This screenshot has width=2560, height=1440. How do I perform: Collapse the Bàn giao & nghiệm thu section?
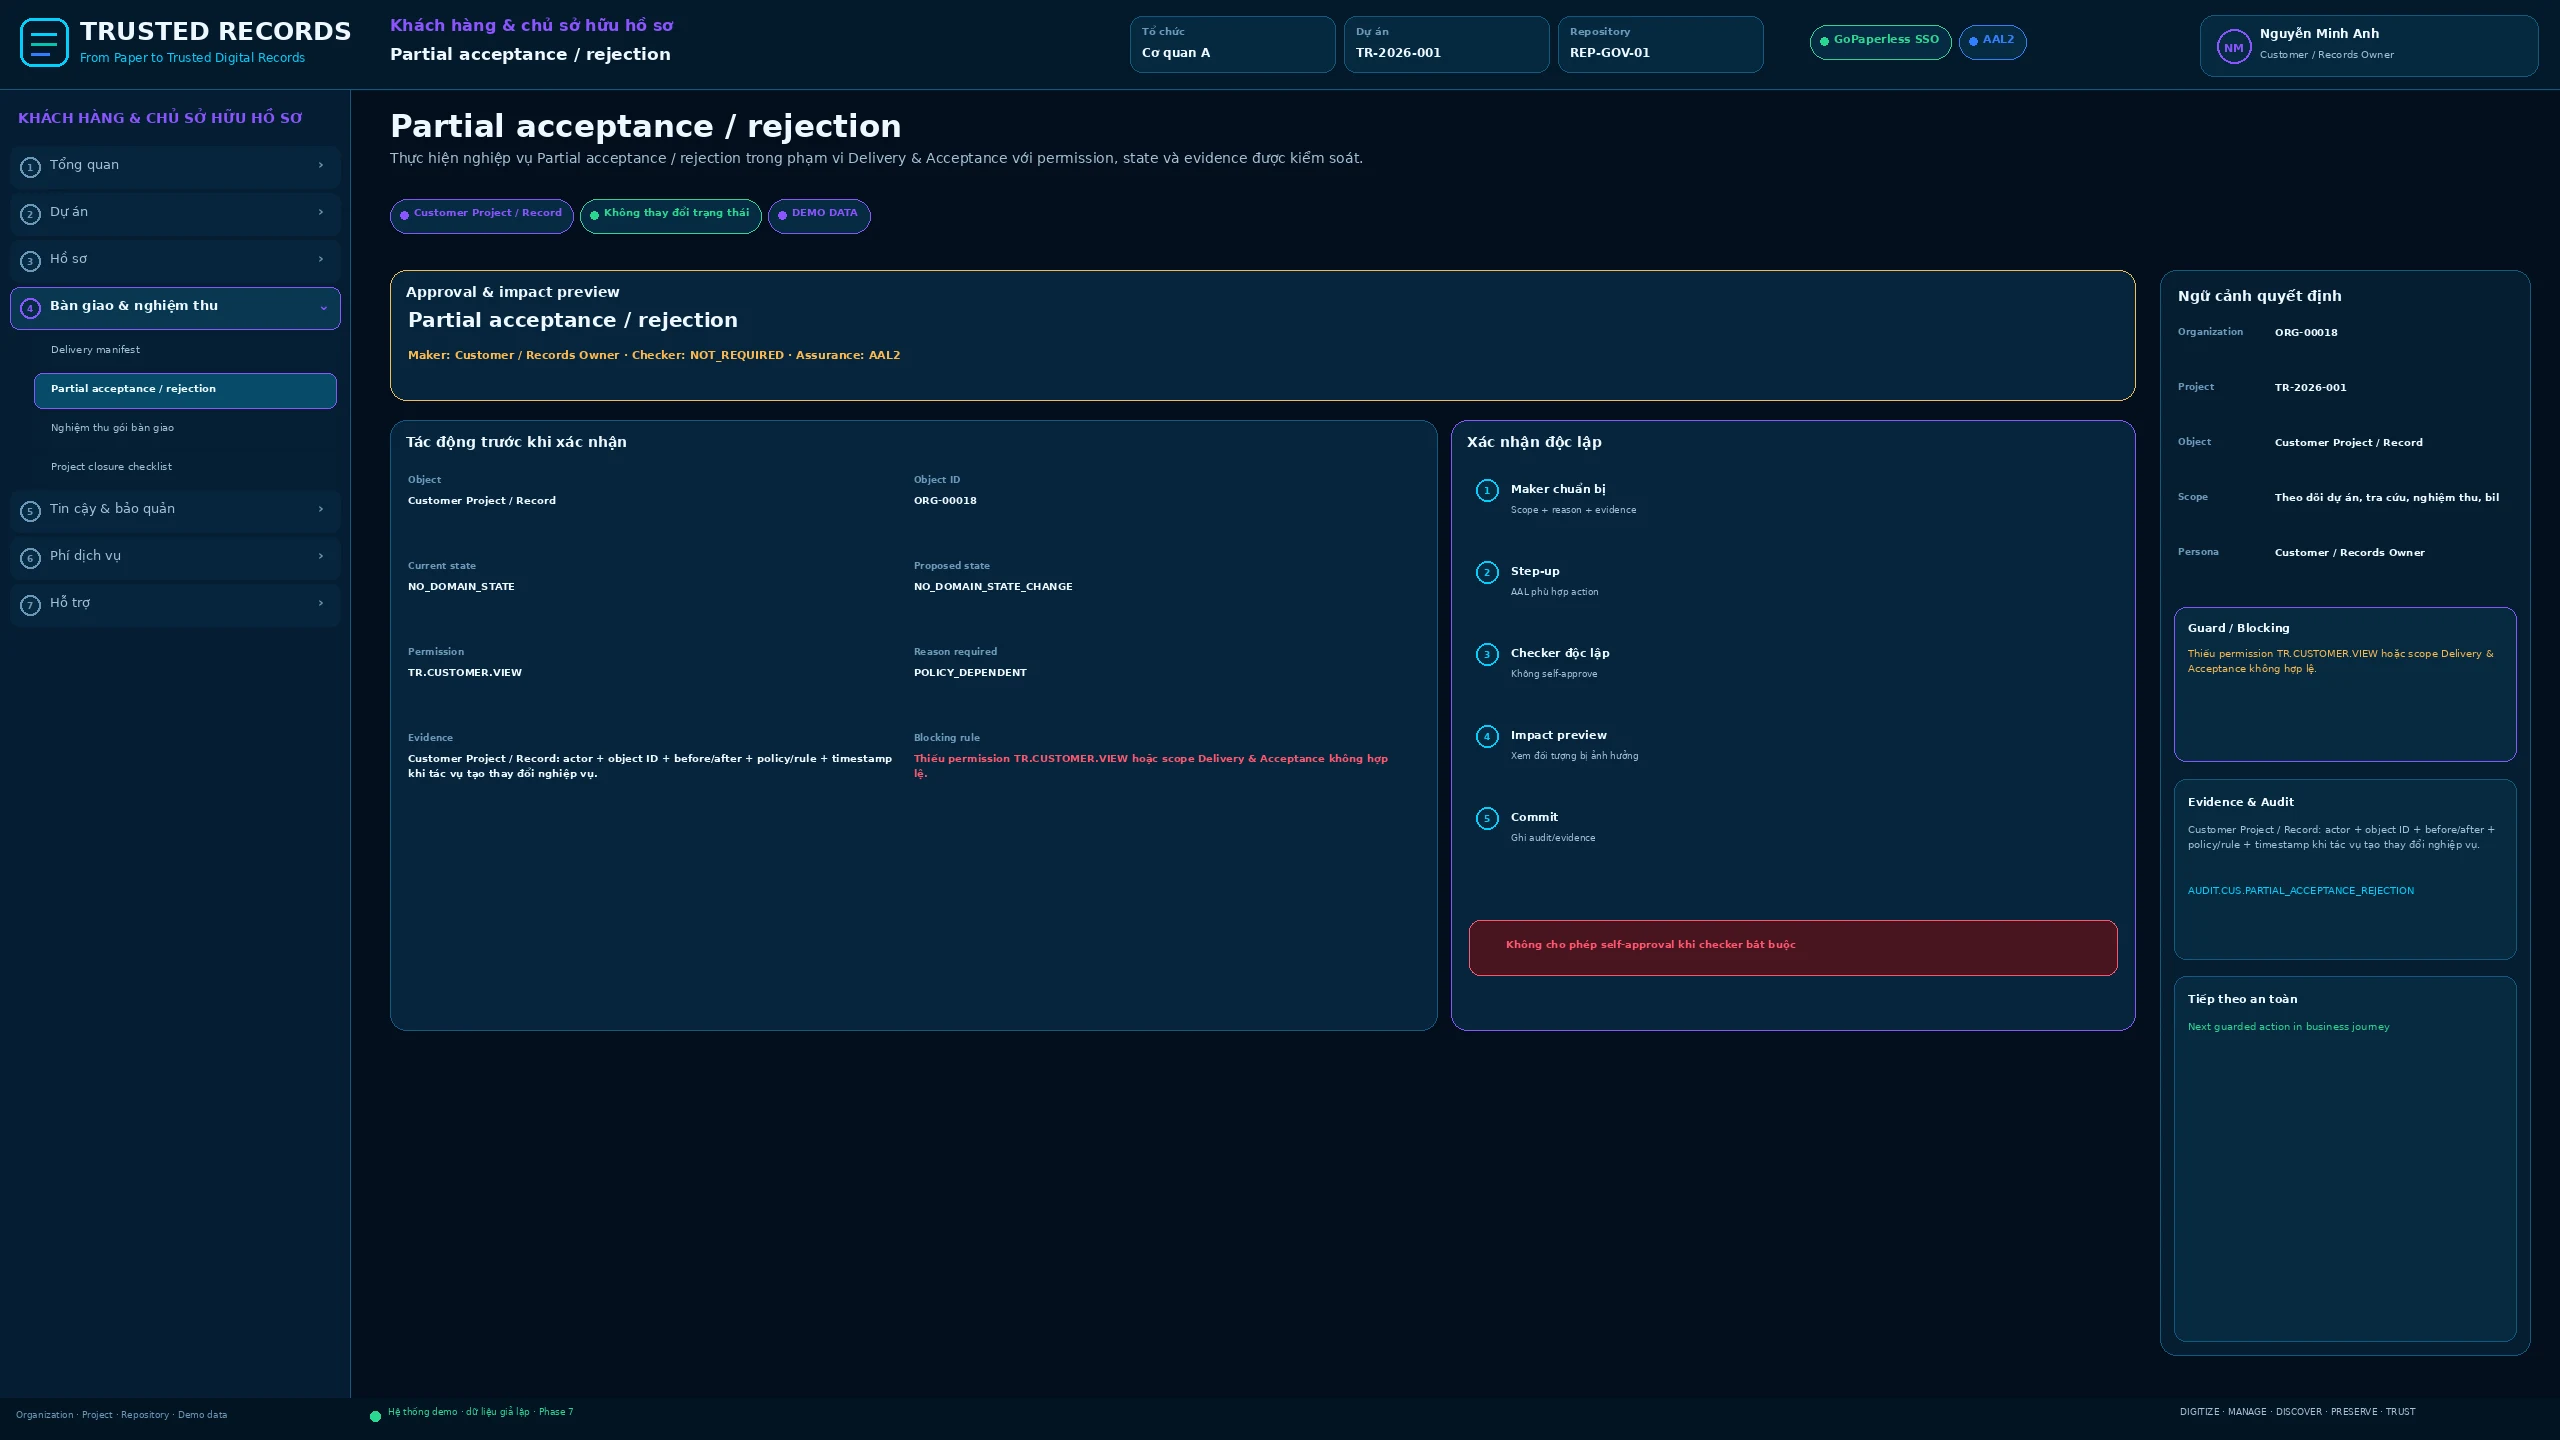pyautogui.click(x=323, y=308)
